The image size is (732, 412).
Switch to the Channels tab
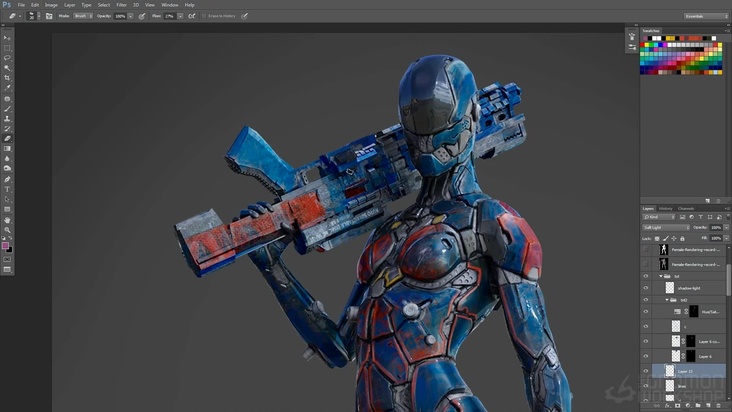point(686,209)
